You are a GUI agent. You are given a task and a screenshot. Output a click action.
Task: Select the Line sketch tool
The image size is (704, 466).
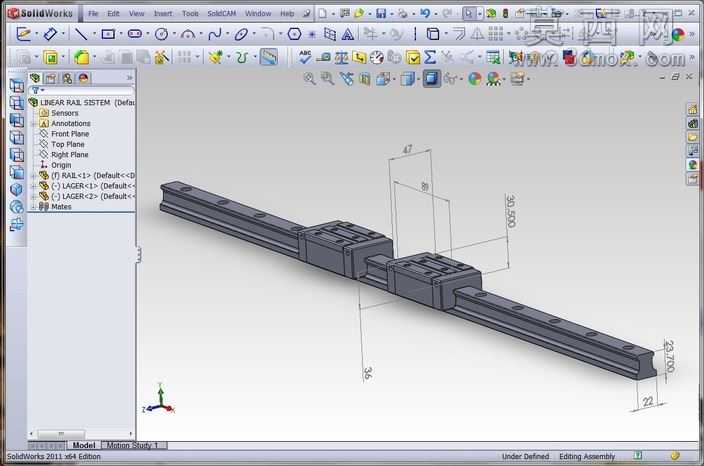coord(81,34)
